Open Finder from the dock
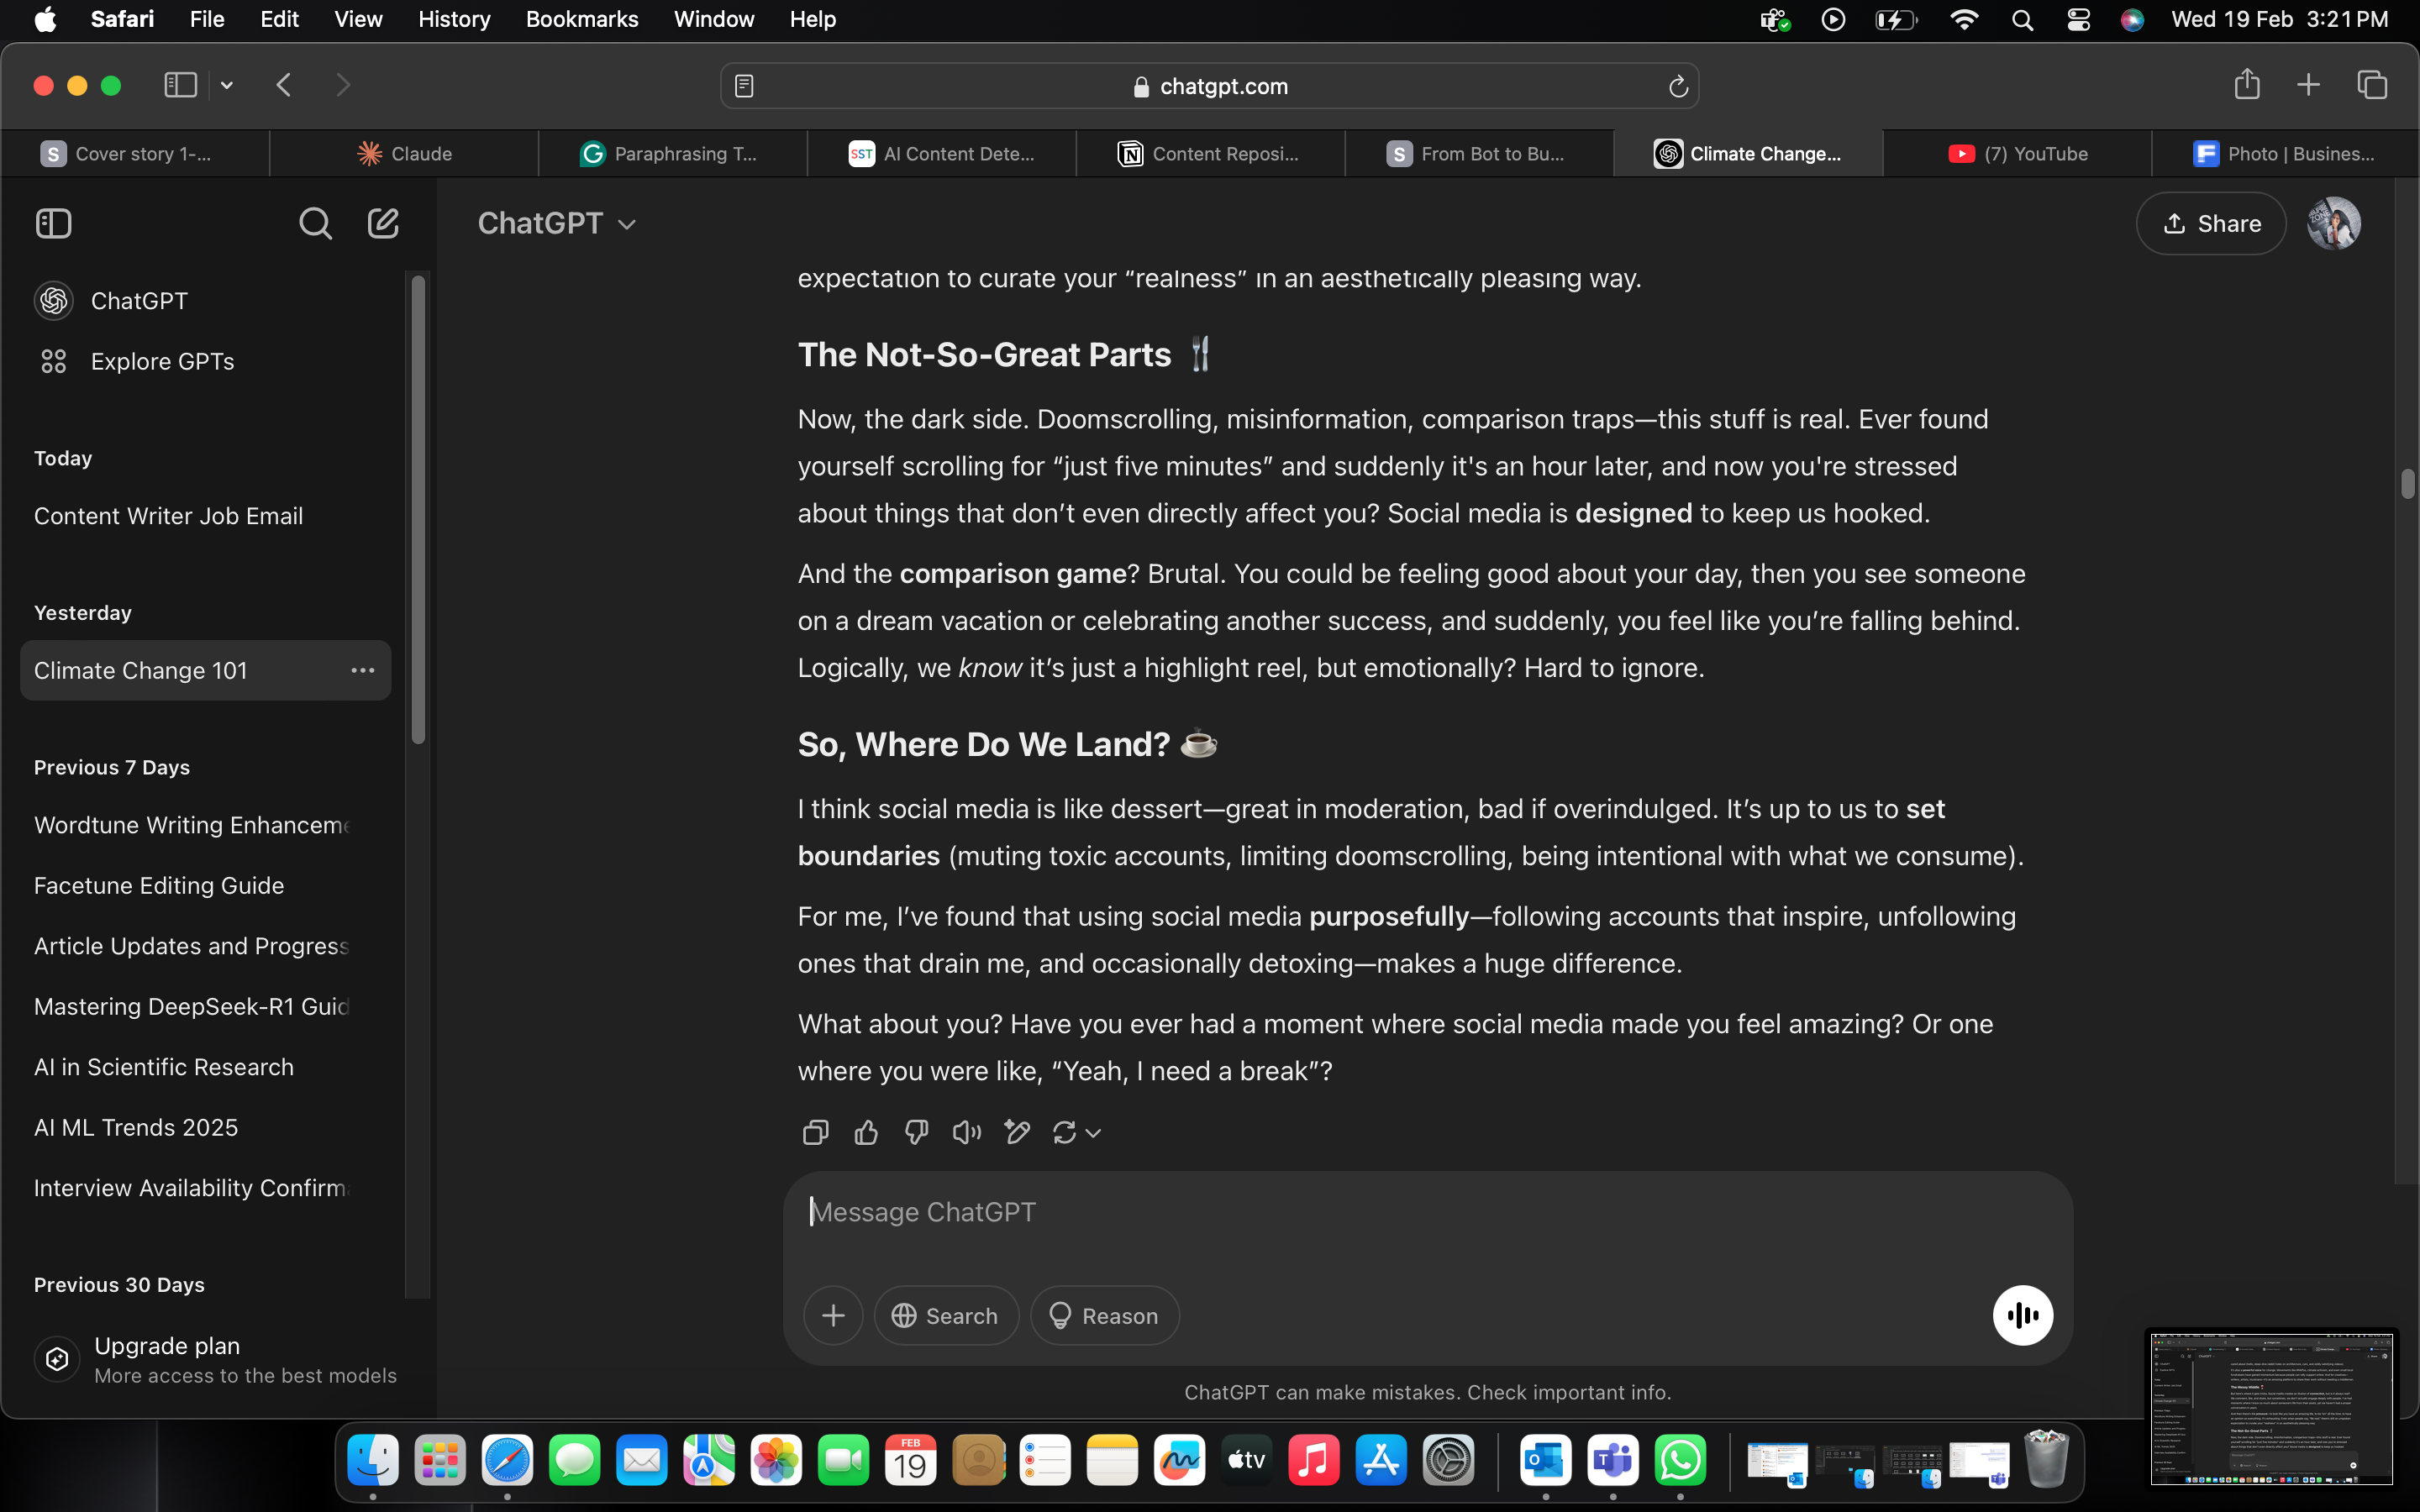 [x=373, y=1461]
